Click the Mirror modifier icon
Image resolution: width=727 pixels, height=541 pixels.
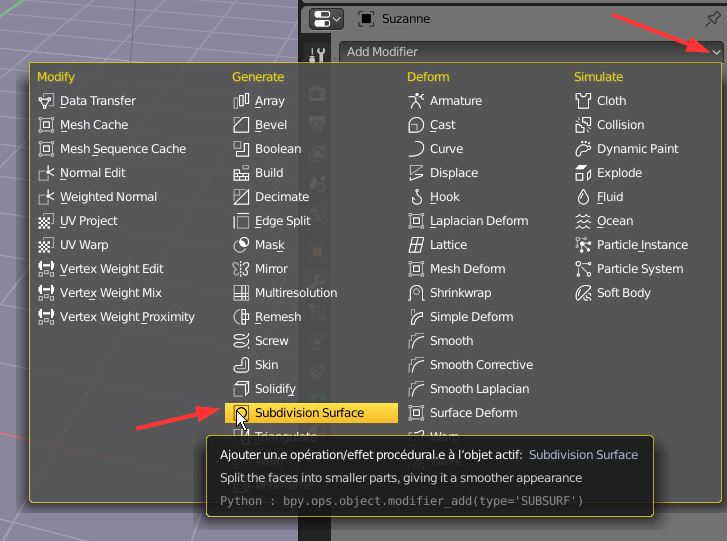click(241, 269)
